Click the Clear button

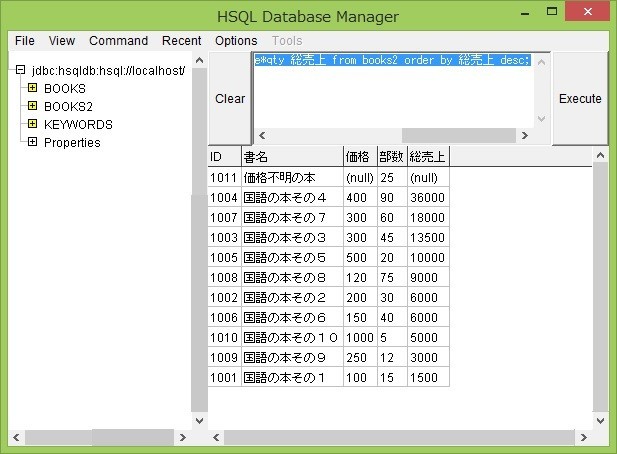point(230,98)
